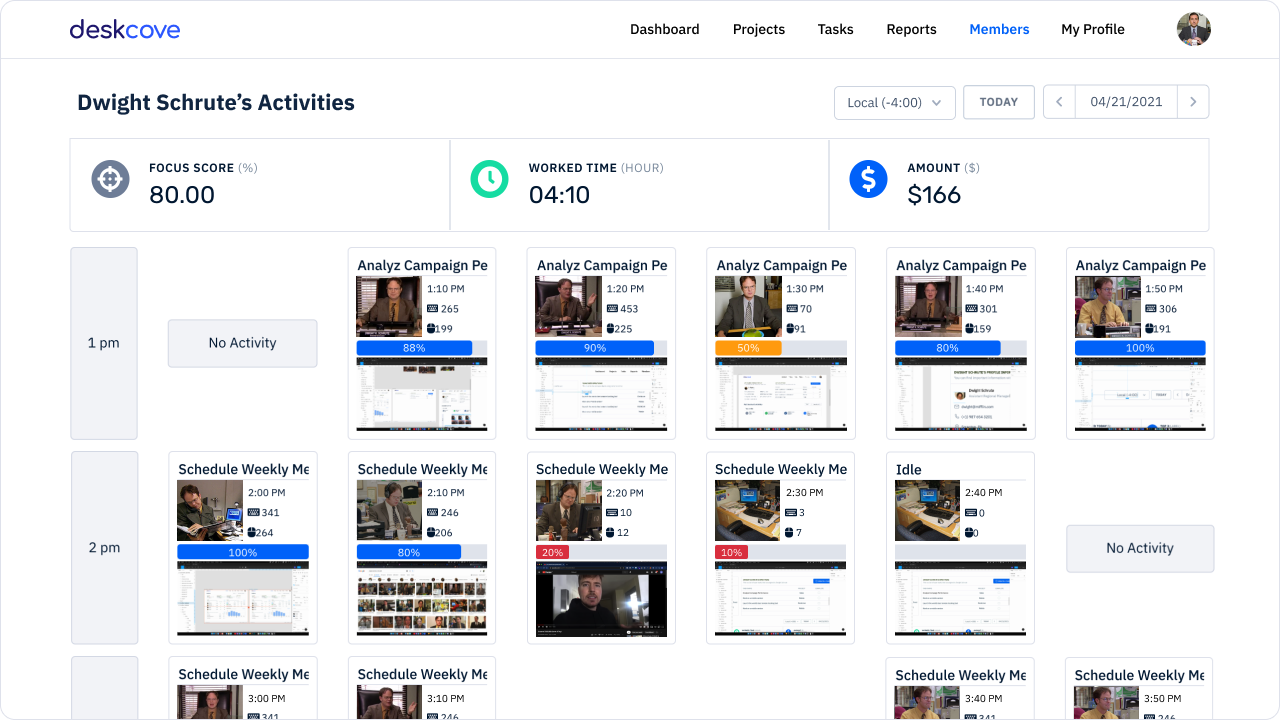Go to the previous day with left chevron
Screen dimensions: 1280x720
tap(1060, 102)
